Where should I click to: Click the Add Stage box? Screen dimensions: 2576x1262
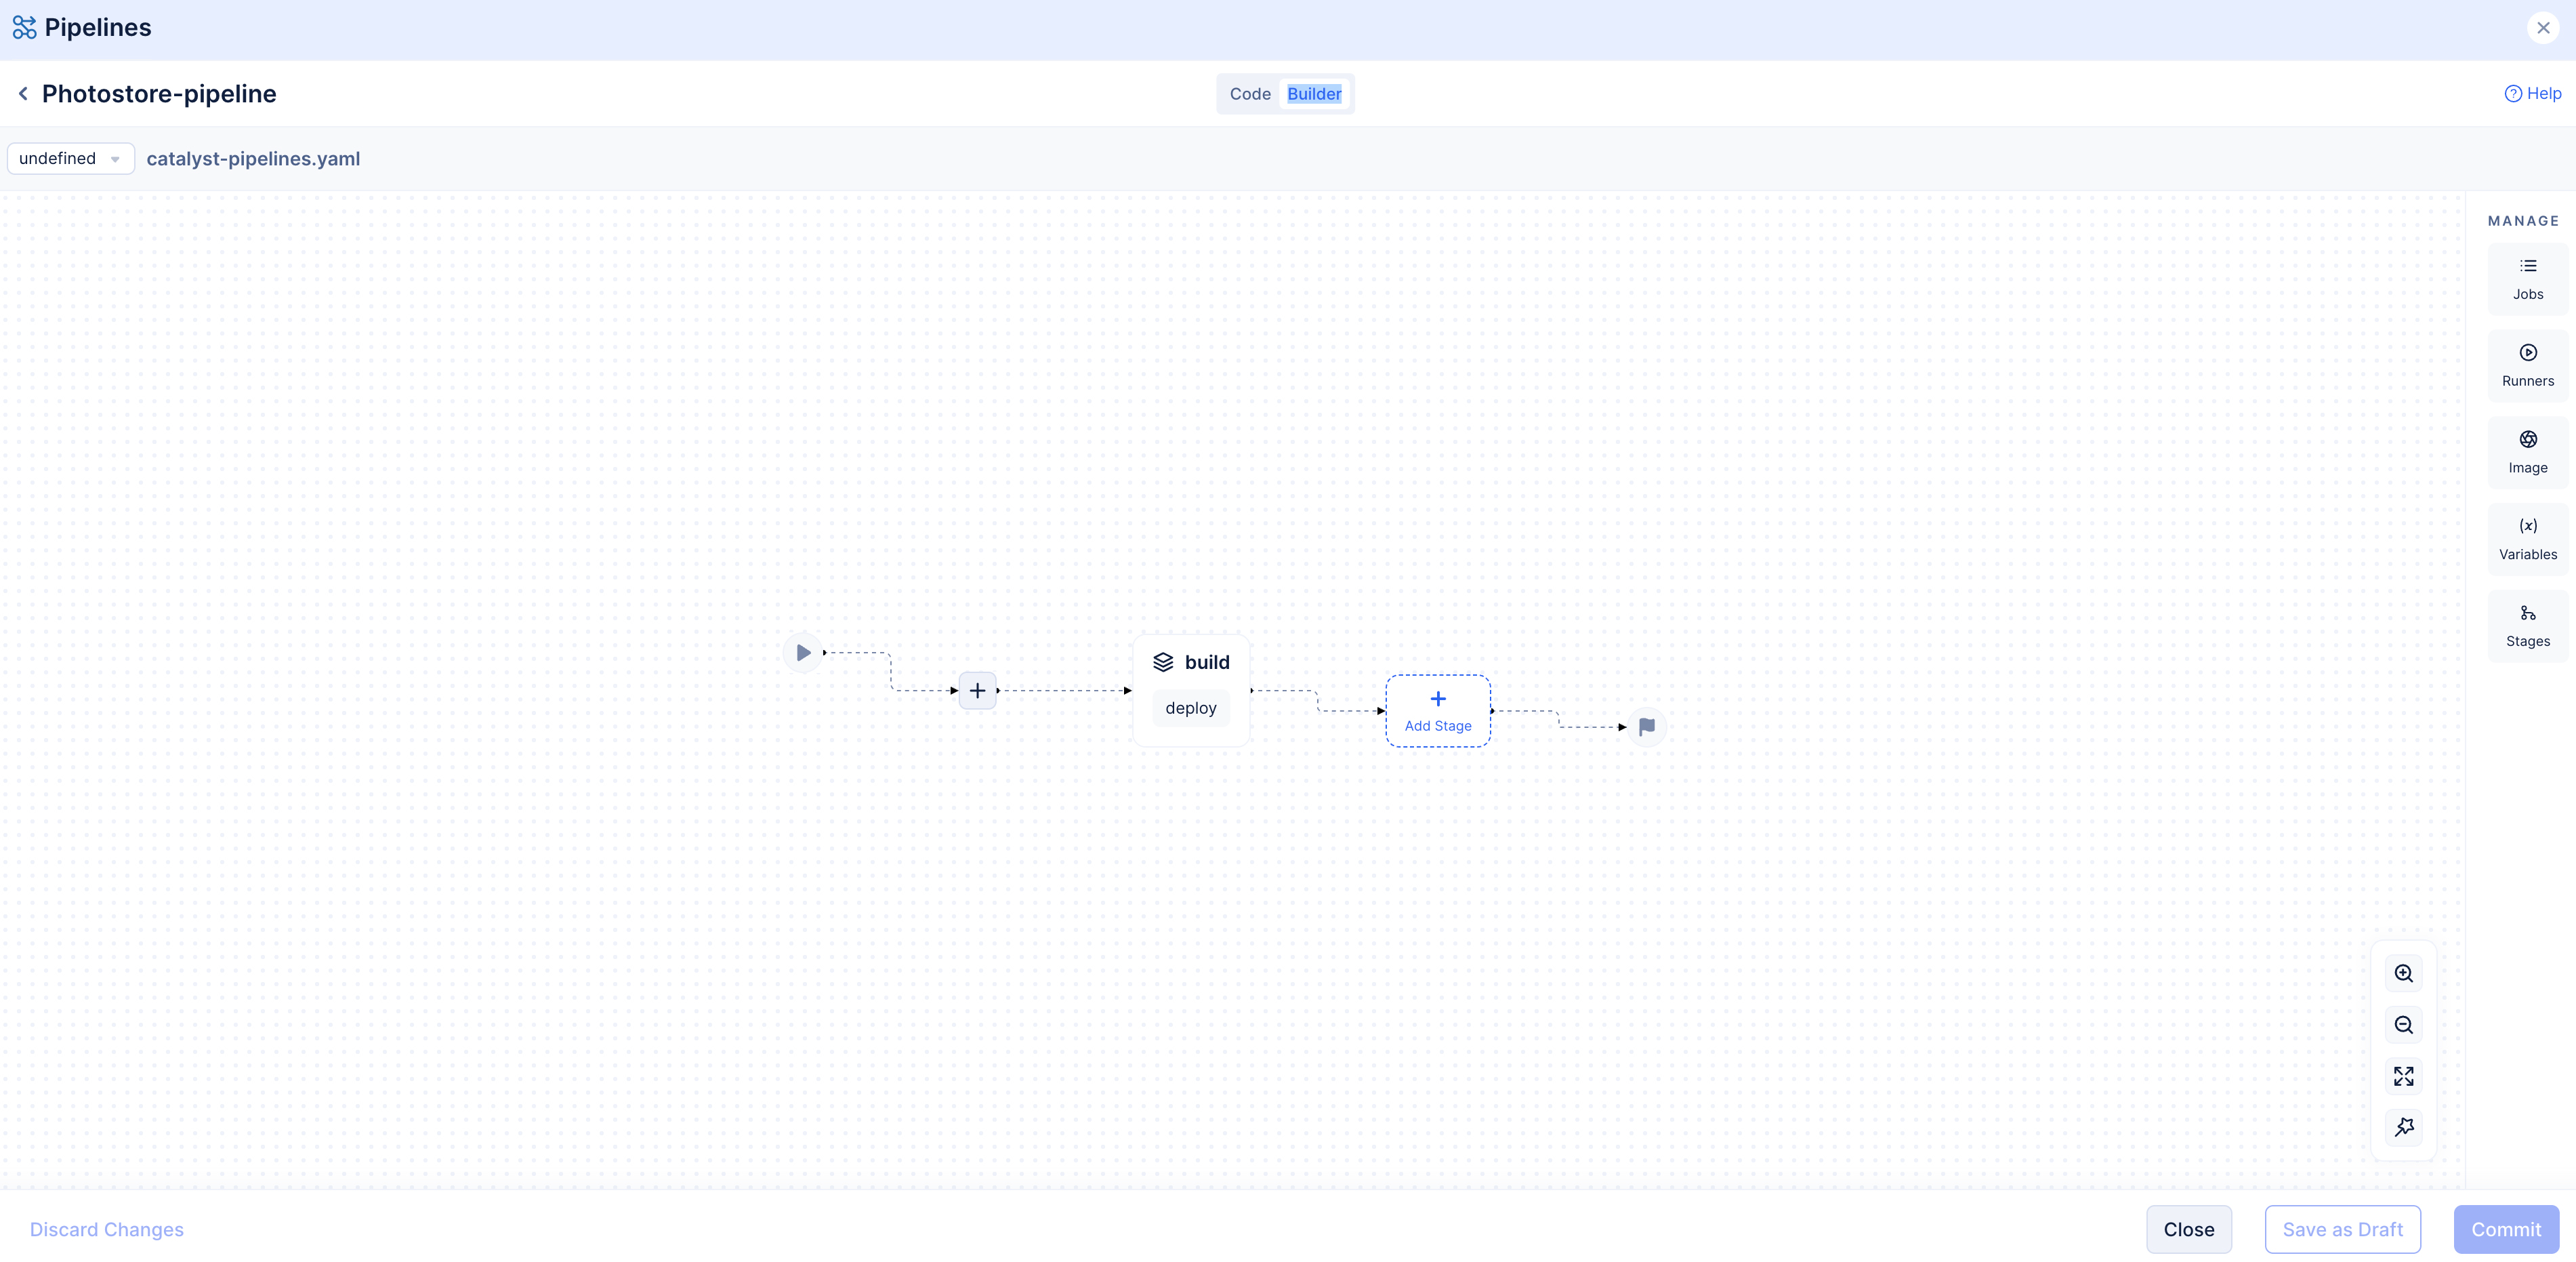click(1437, 711)
